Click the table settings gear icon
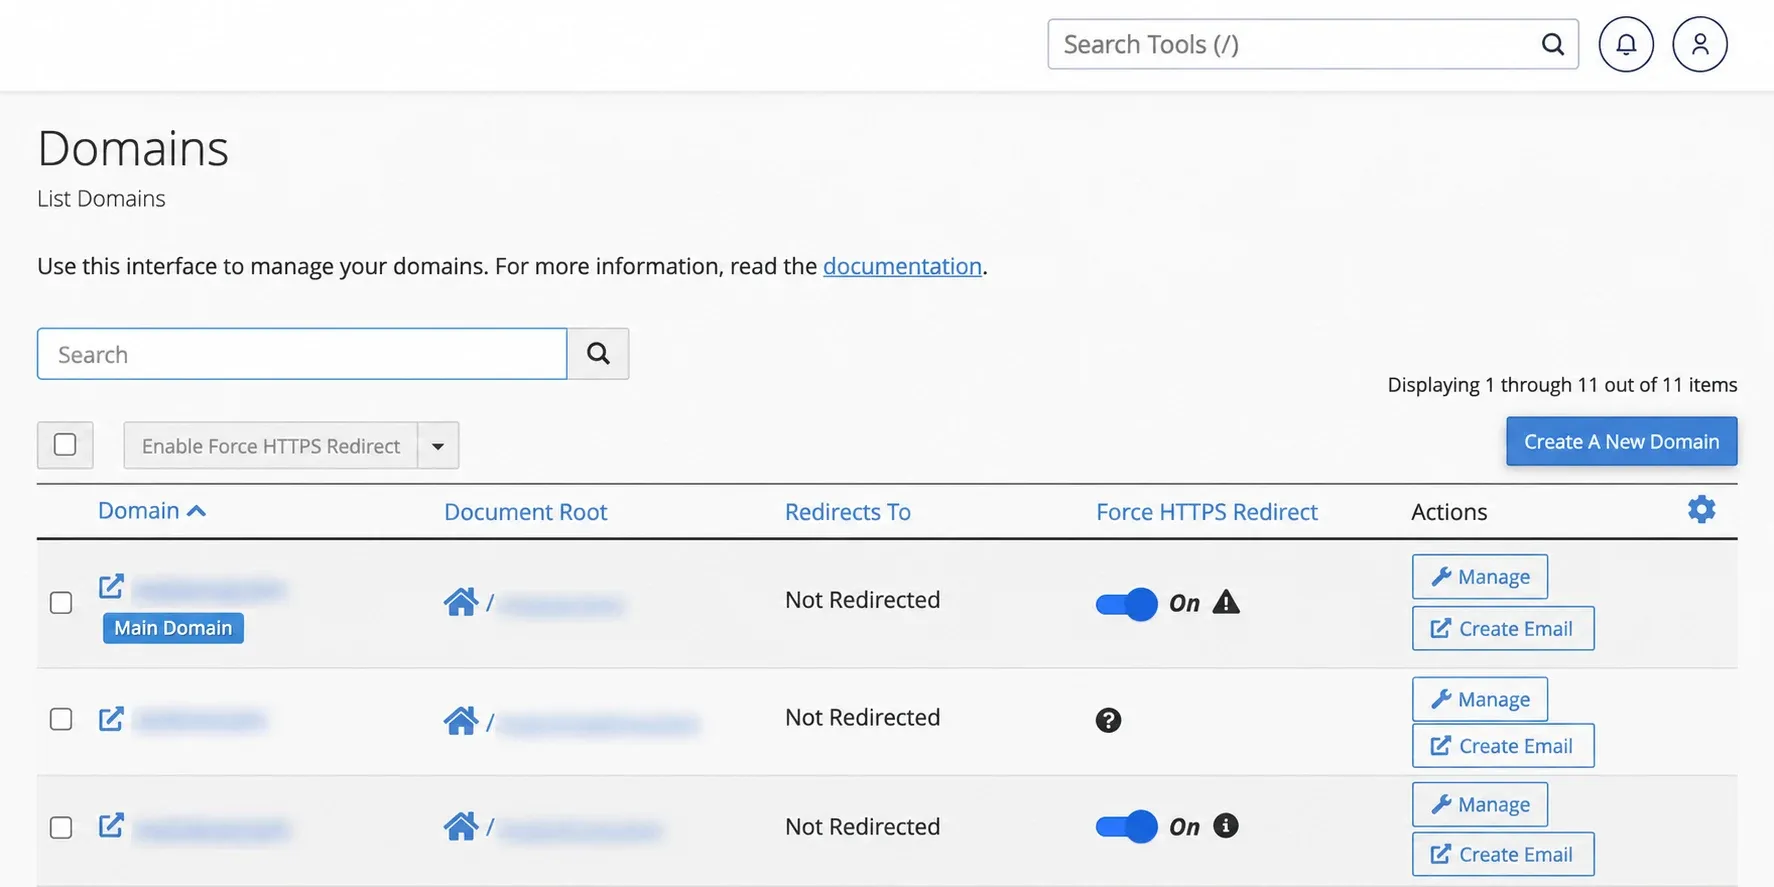 [x=1701, y=510]
